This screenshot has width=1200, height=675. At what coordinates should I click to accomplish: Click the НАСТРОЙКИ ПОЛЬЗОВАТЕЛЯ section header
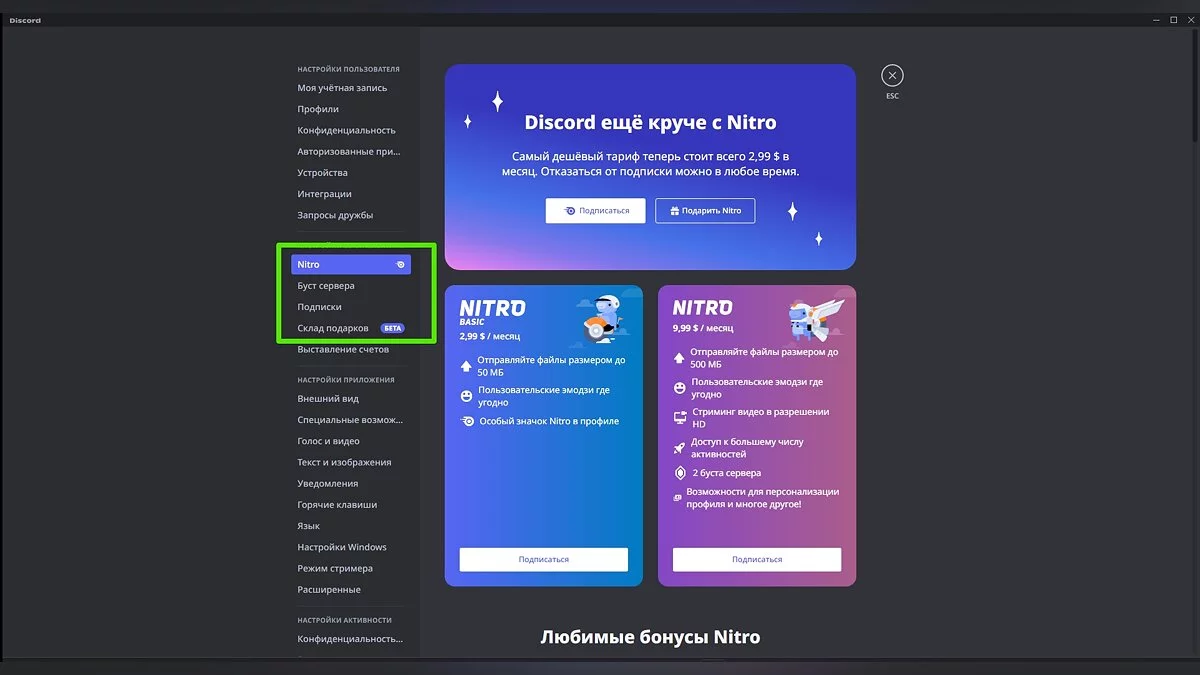click(x=348, y=69)
